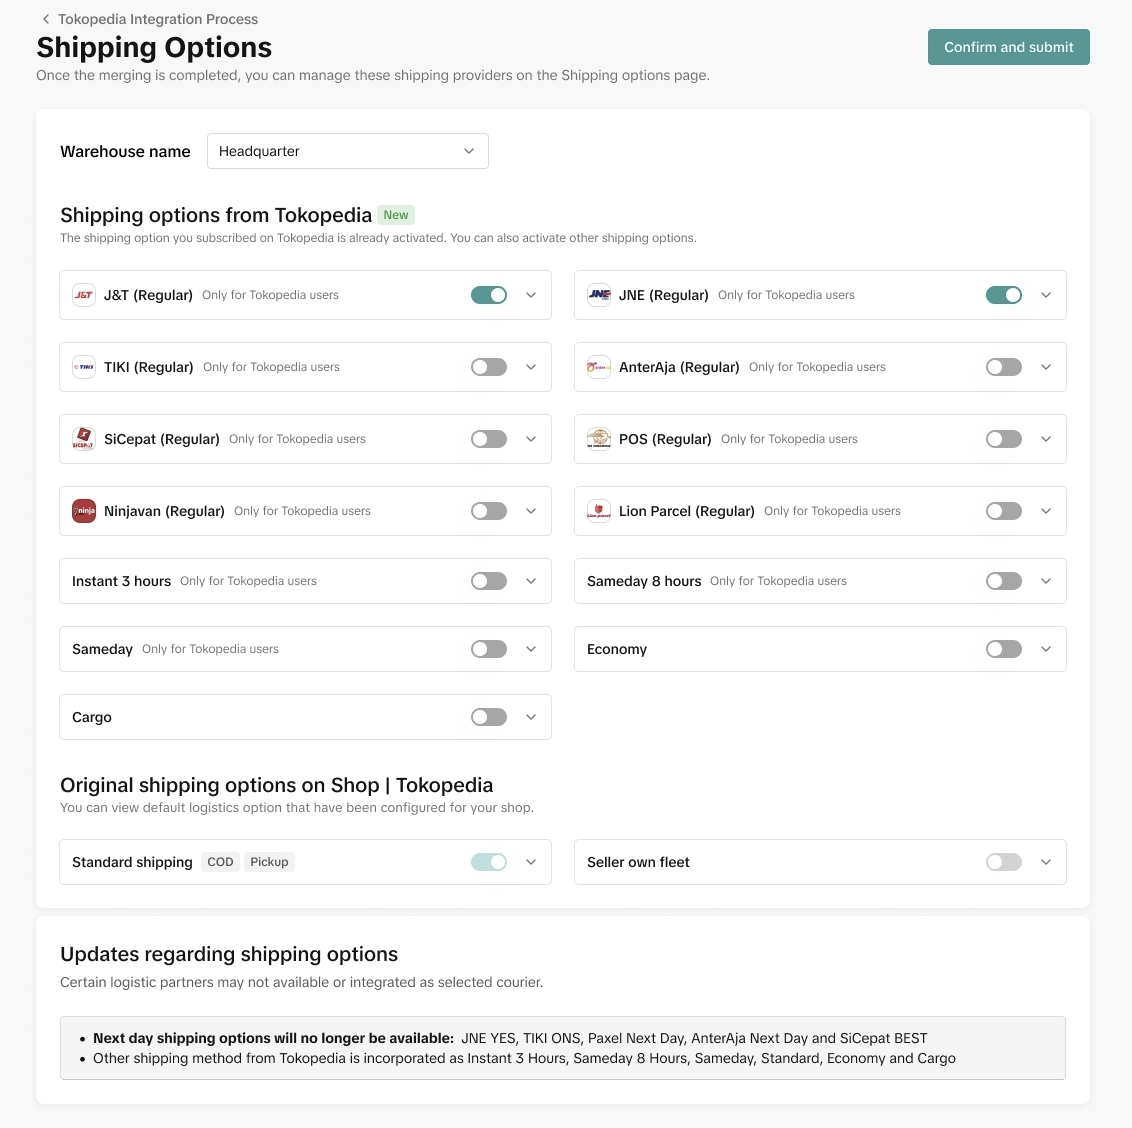Click the TIKI courier logo icon
This screenshot has height=1128, width=1132.
coord(84,367)
